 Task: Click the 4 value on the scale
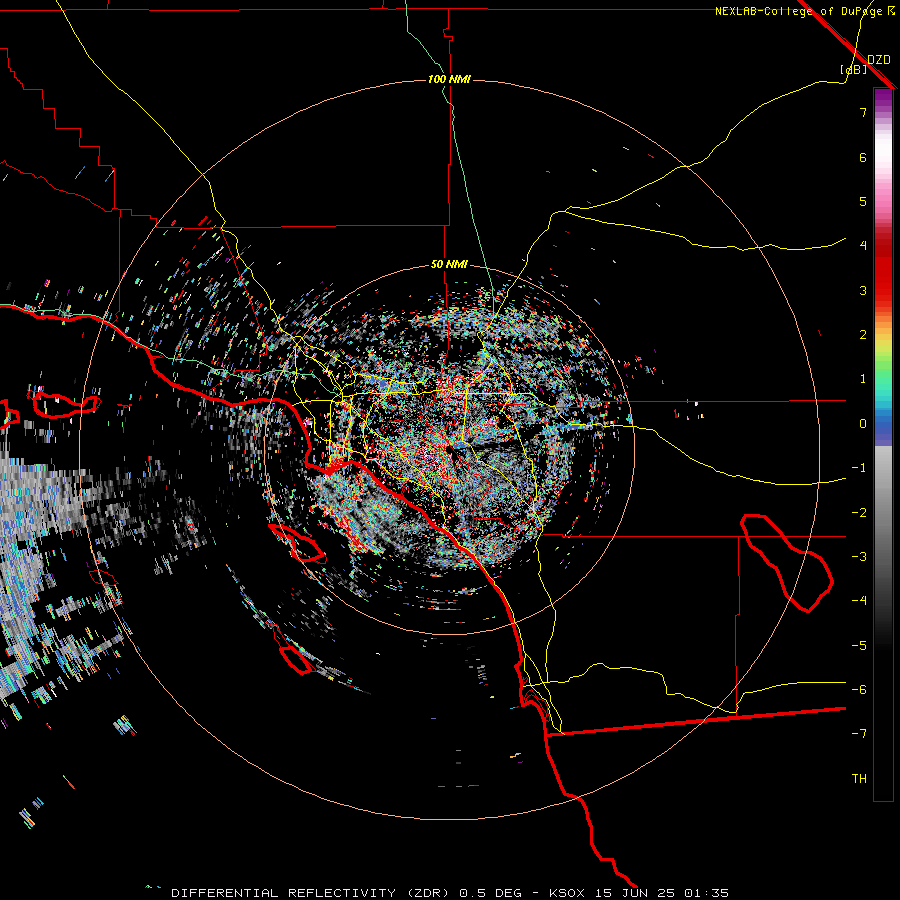(x=863, y=246)
